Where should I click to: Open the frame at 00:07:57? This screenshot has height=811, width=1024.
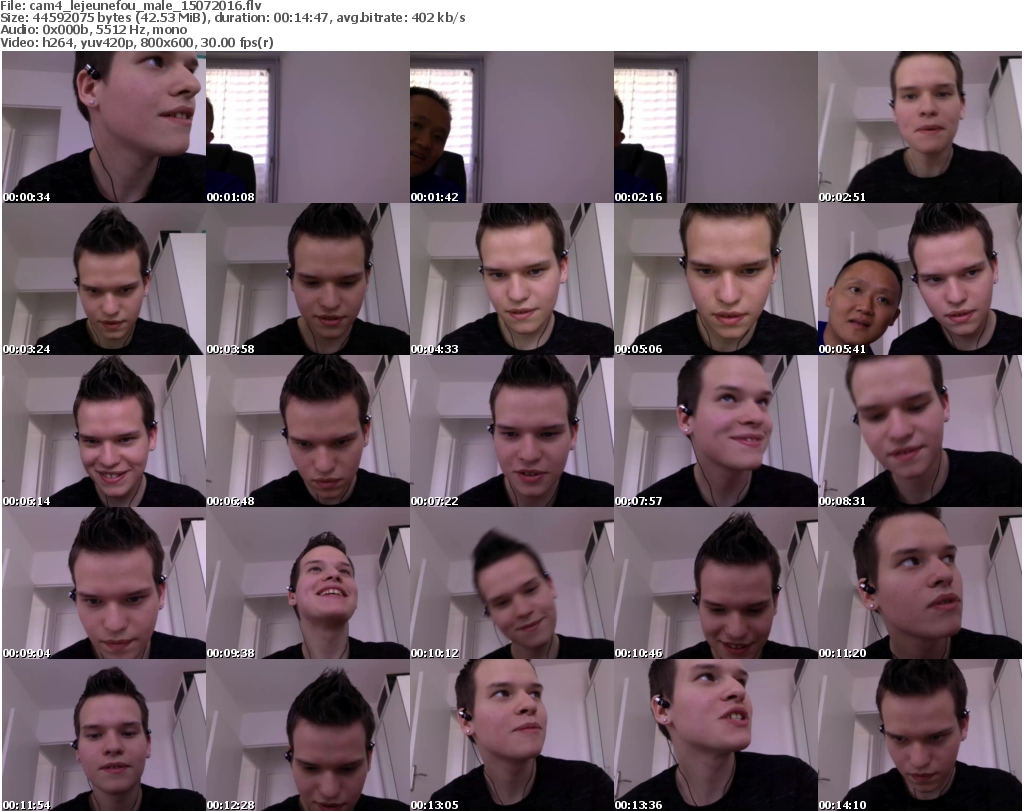tap(716, 432)
